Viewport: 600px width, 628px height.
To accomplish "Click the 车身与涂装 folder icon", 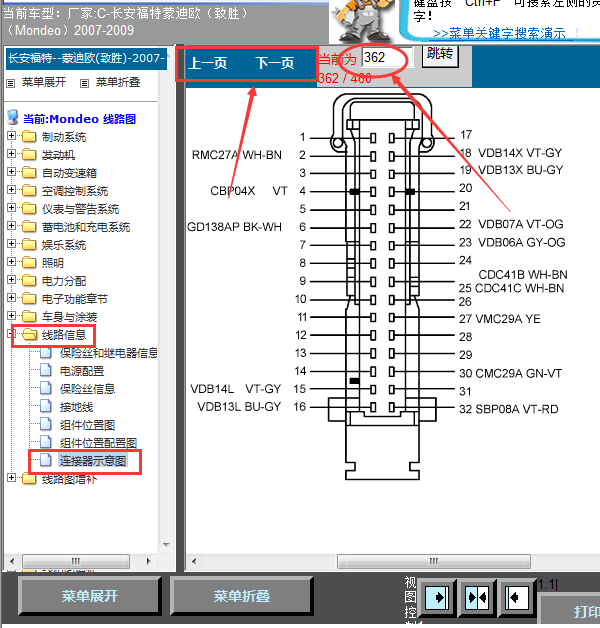I will pos(29,317).
